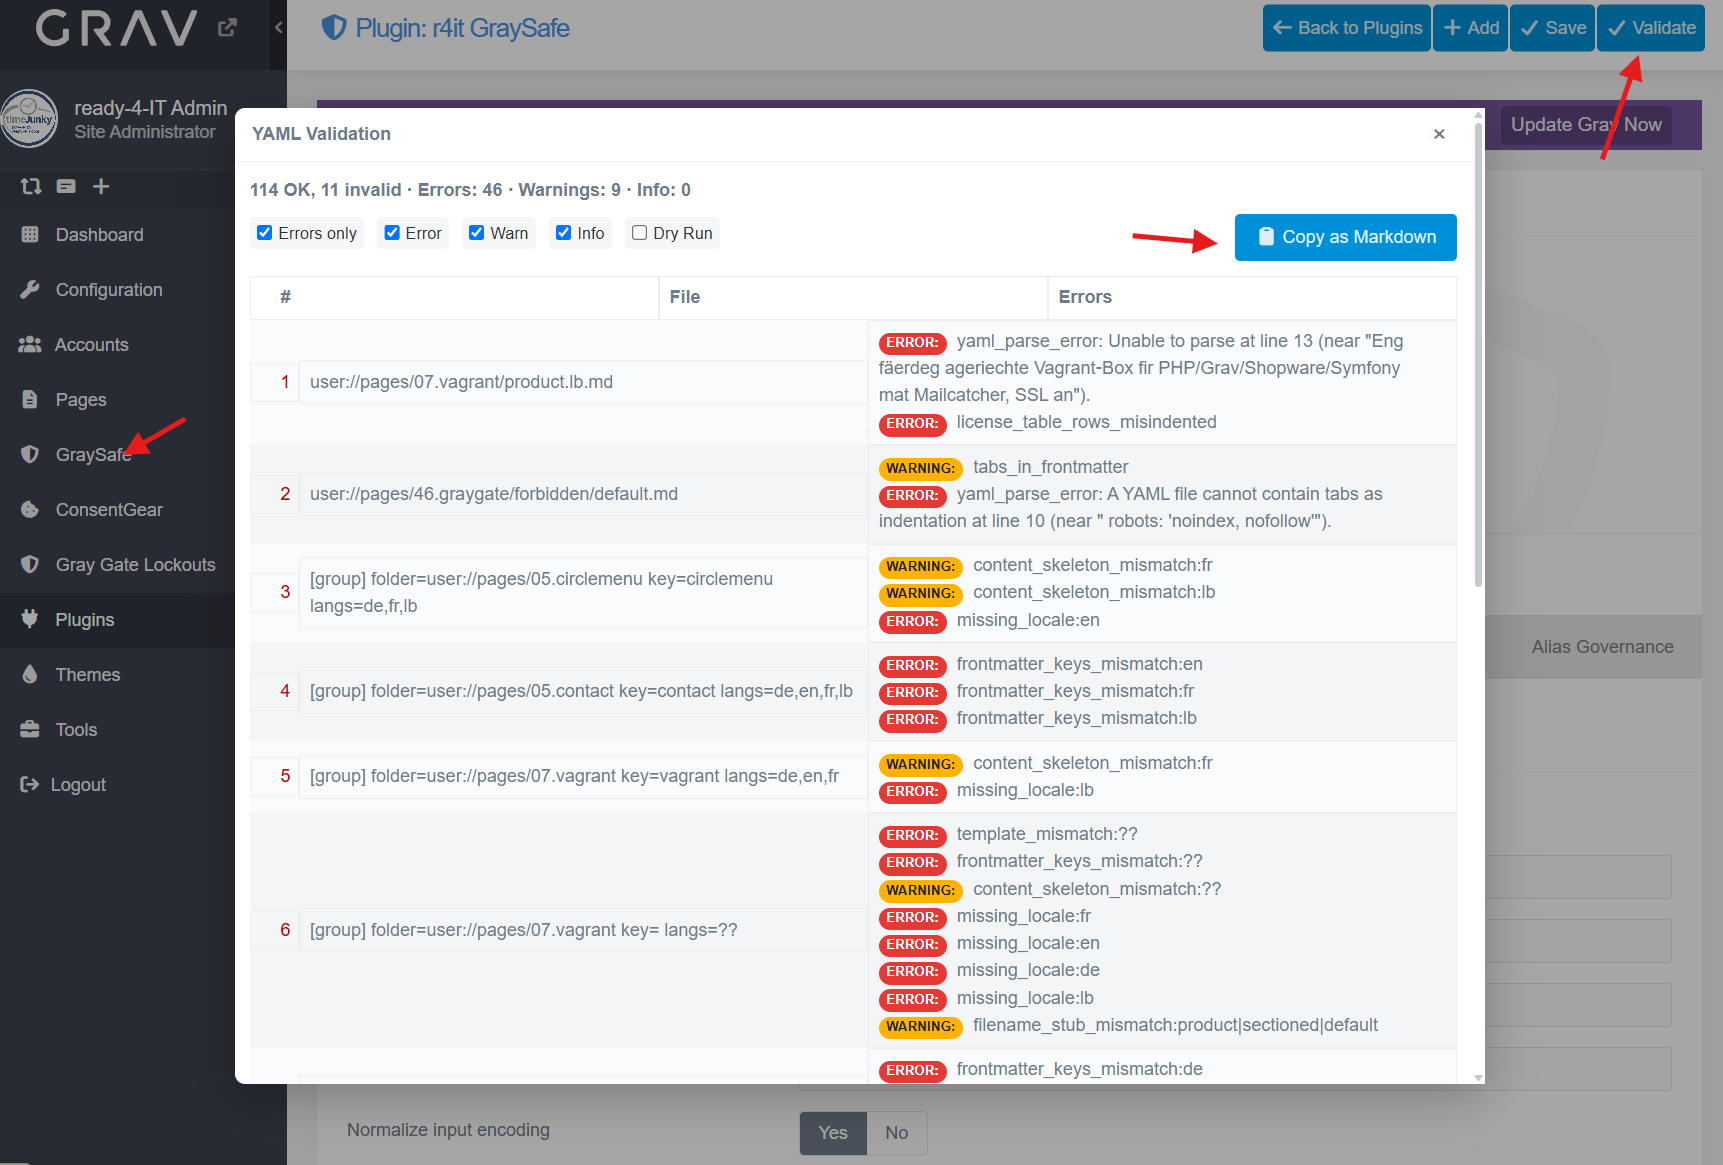The height and width of the screenshot is (1165, 1723).
Task: Collapse sidebar with the chevron arrow
Action: point(279,28)
